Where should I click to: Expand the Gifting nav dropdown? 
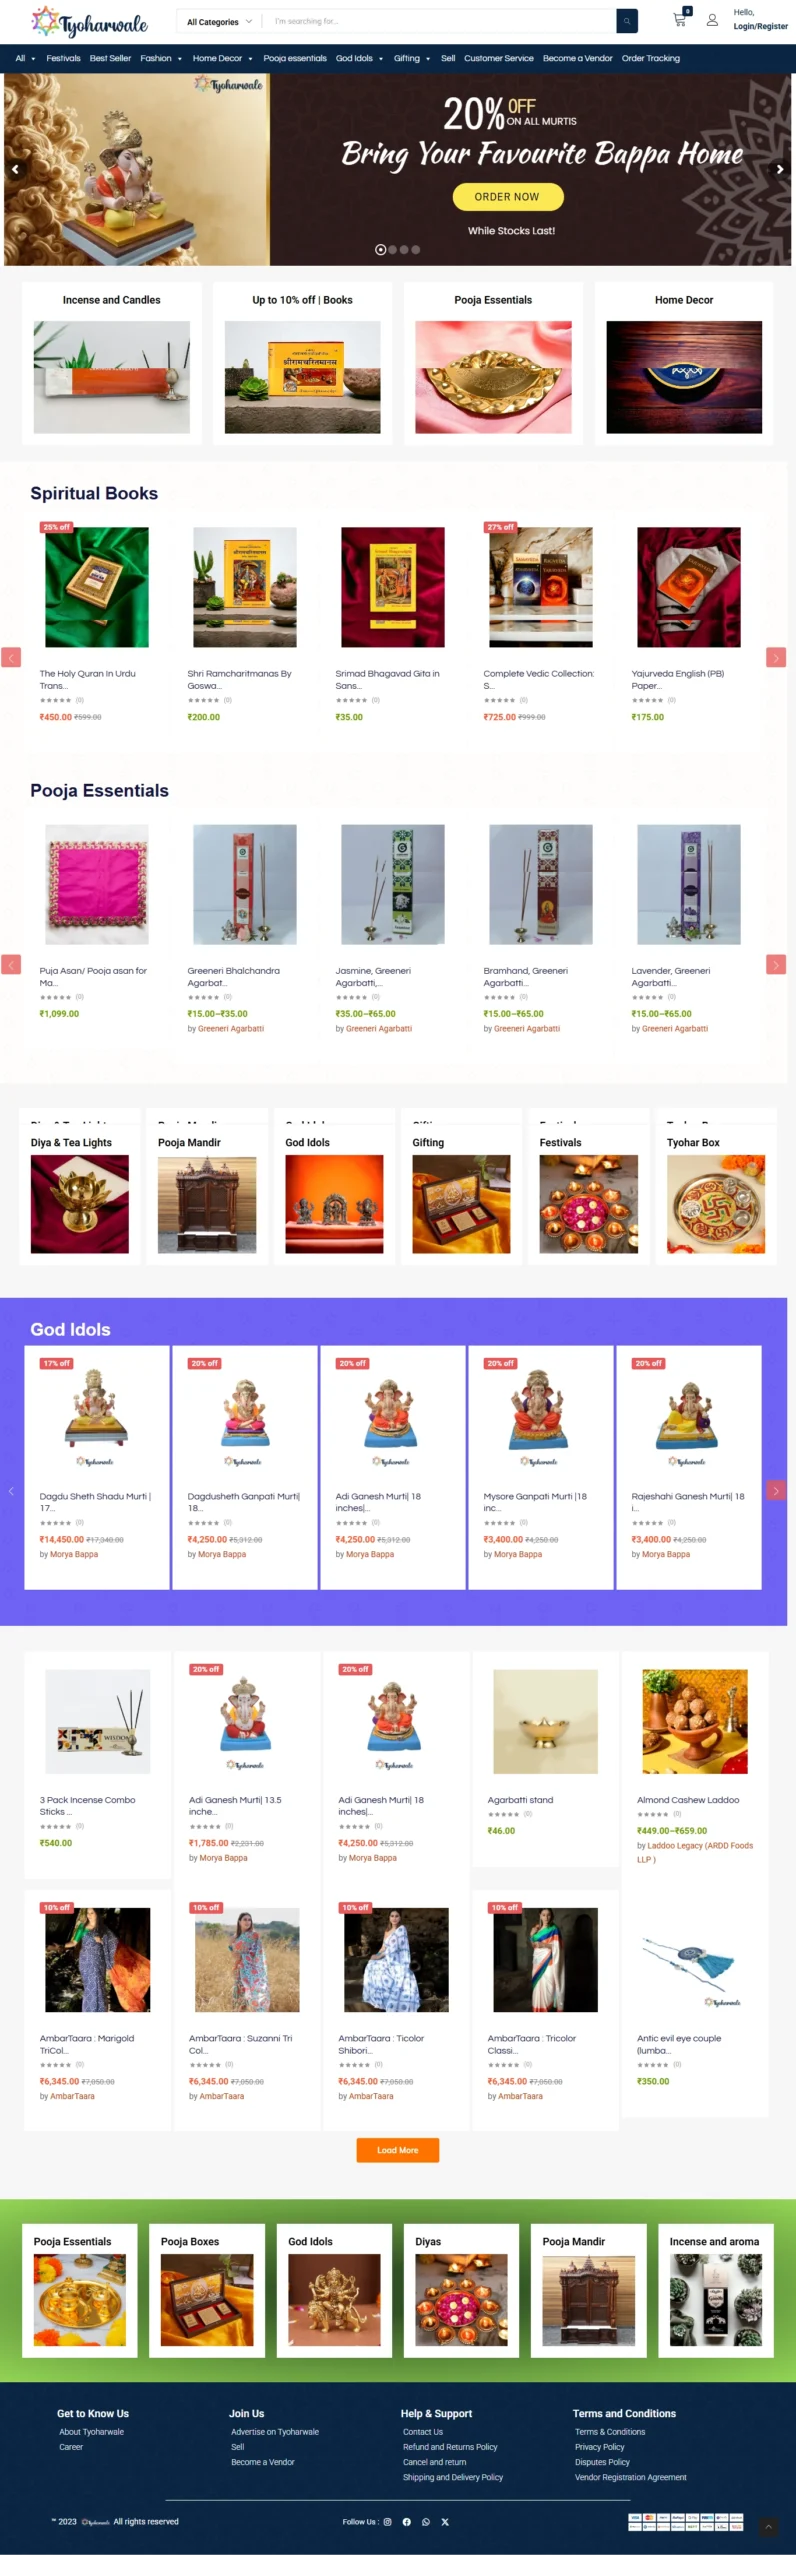coord(412,58)
